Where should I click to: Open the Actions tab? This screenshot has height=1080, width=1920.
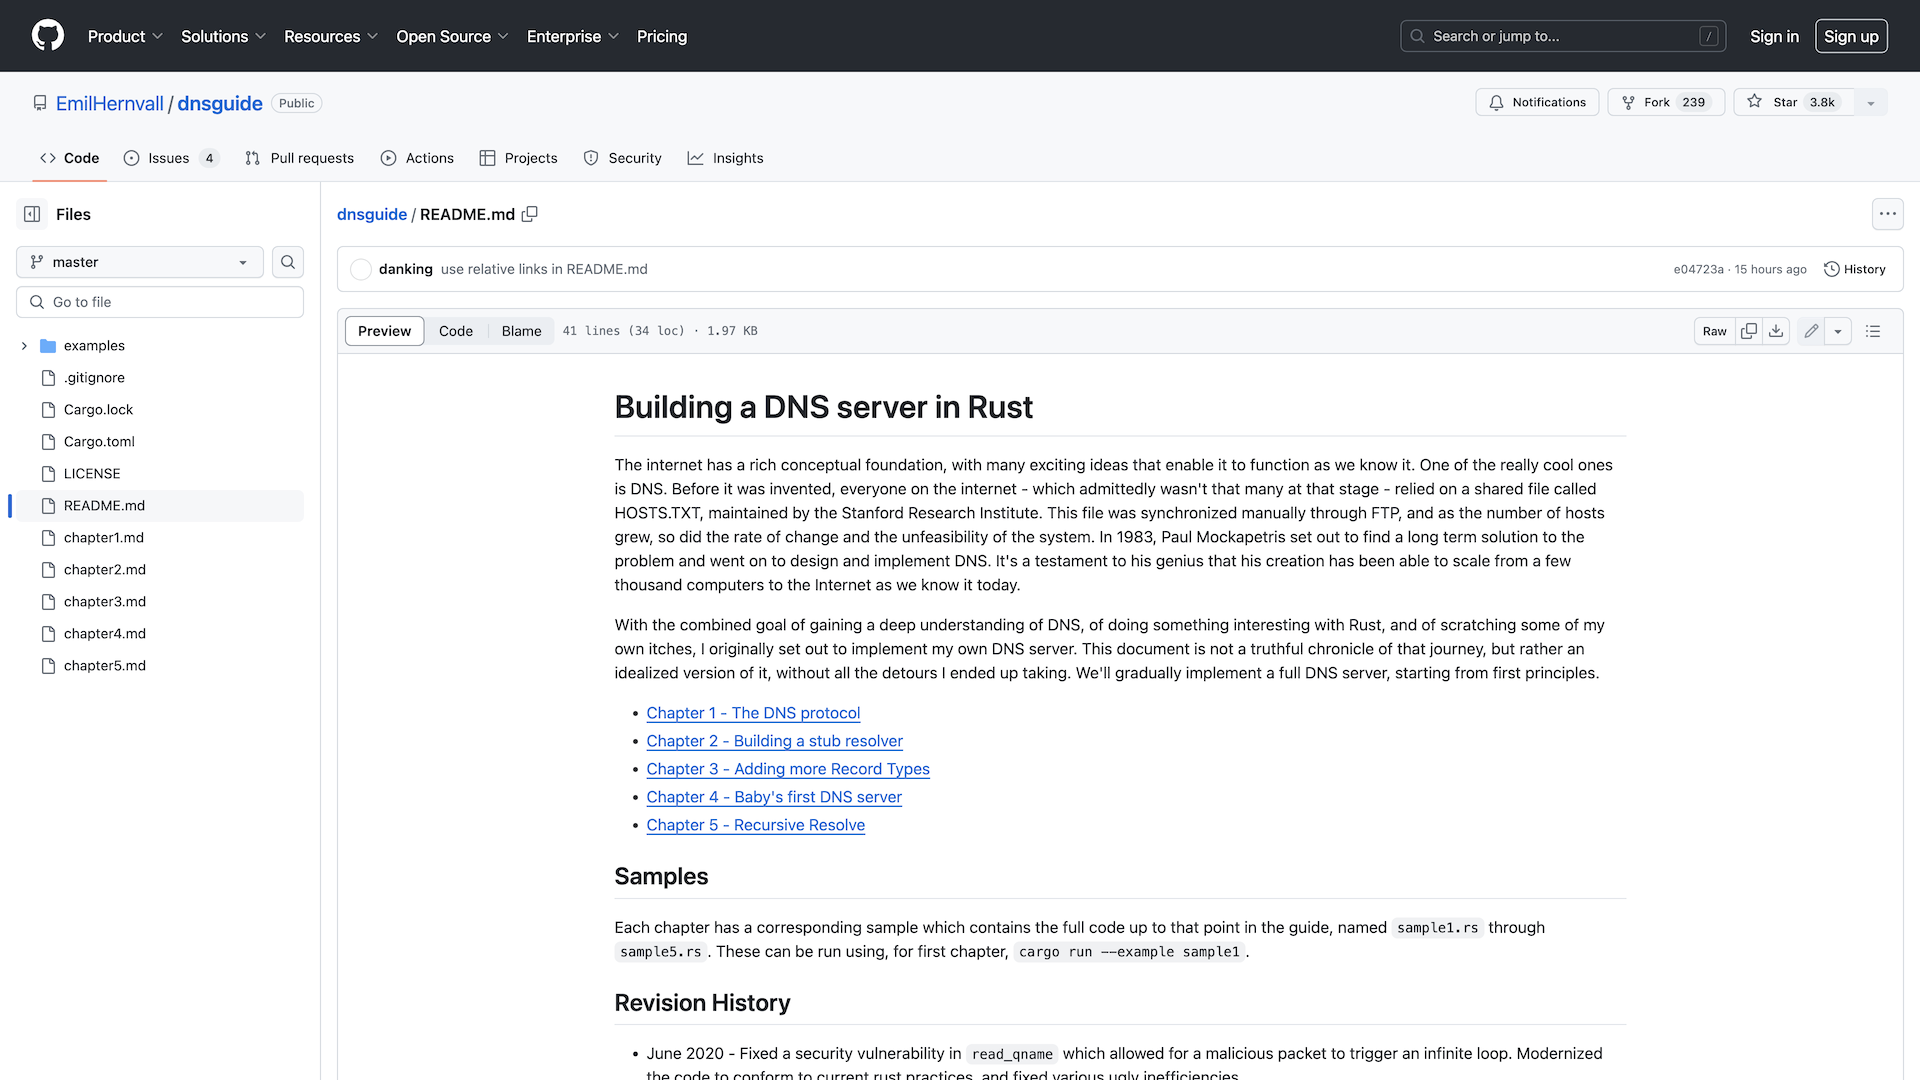click(x=417, y=158)
